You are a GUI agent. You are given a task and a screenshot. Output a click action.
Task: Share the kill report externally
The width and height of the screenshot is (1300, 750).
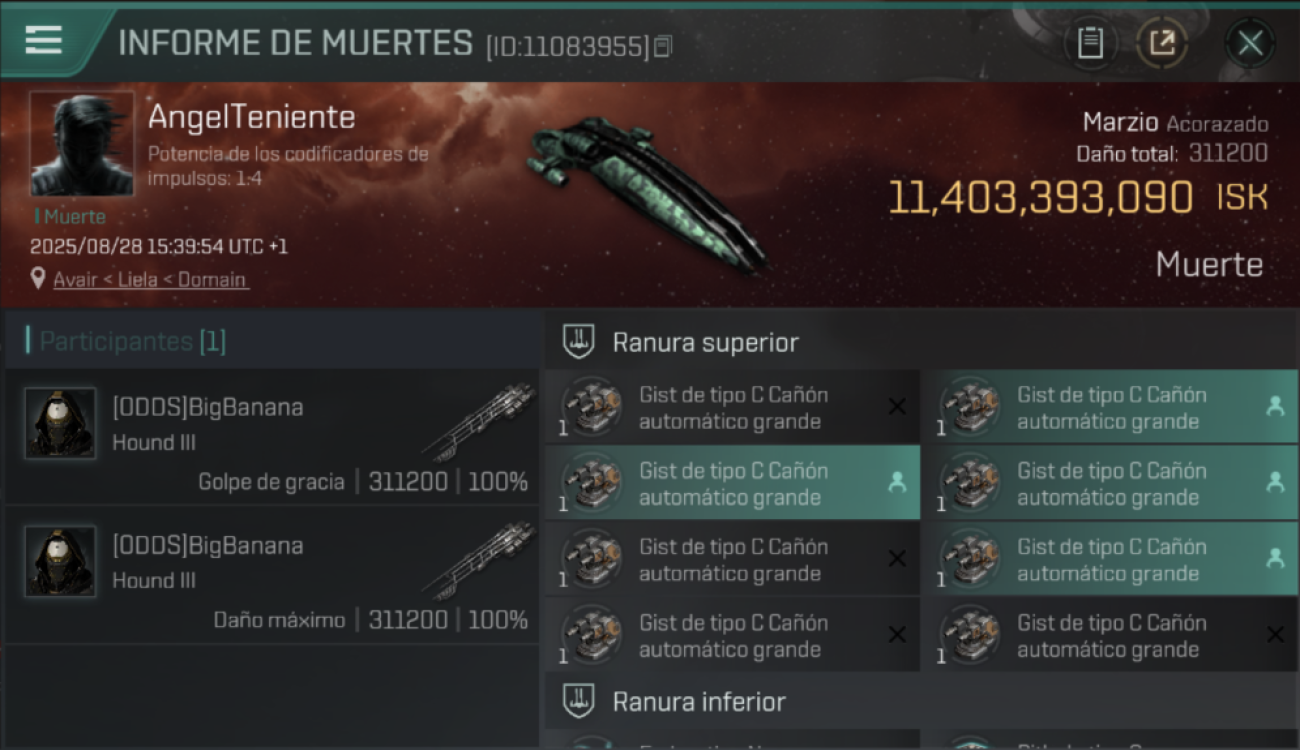(x=1161, y=43)
